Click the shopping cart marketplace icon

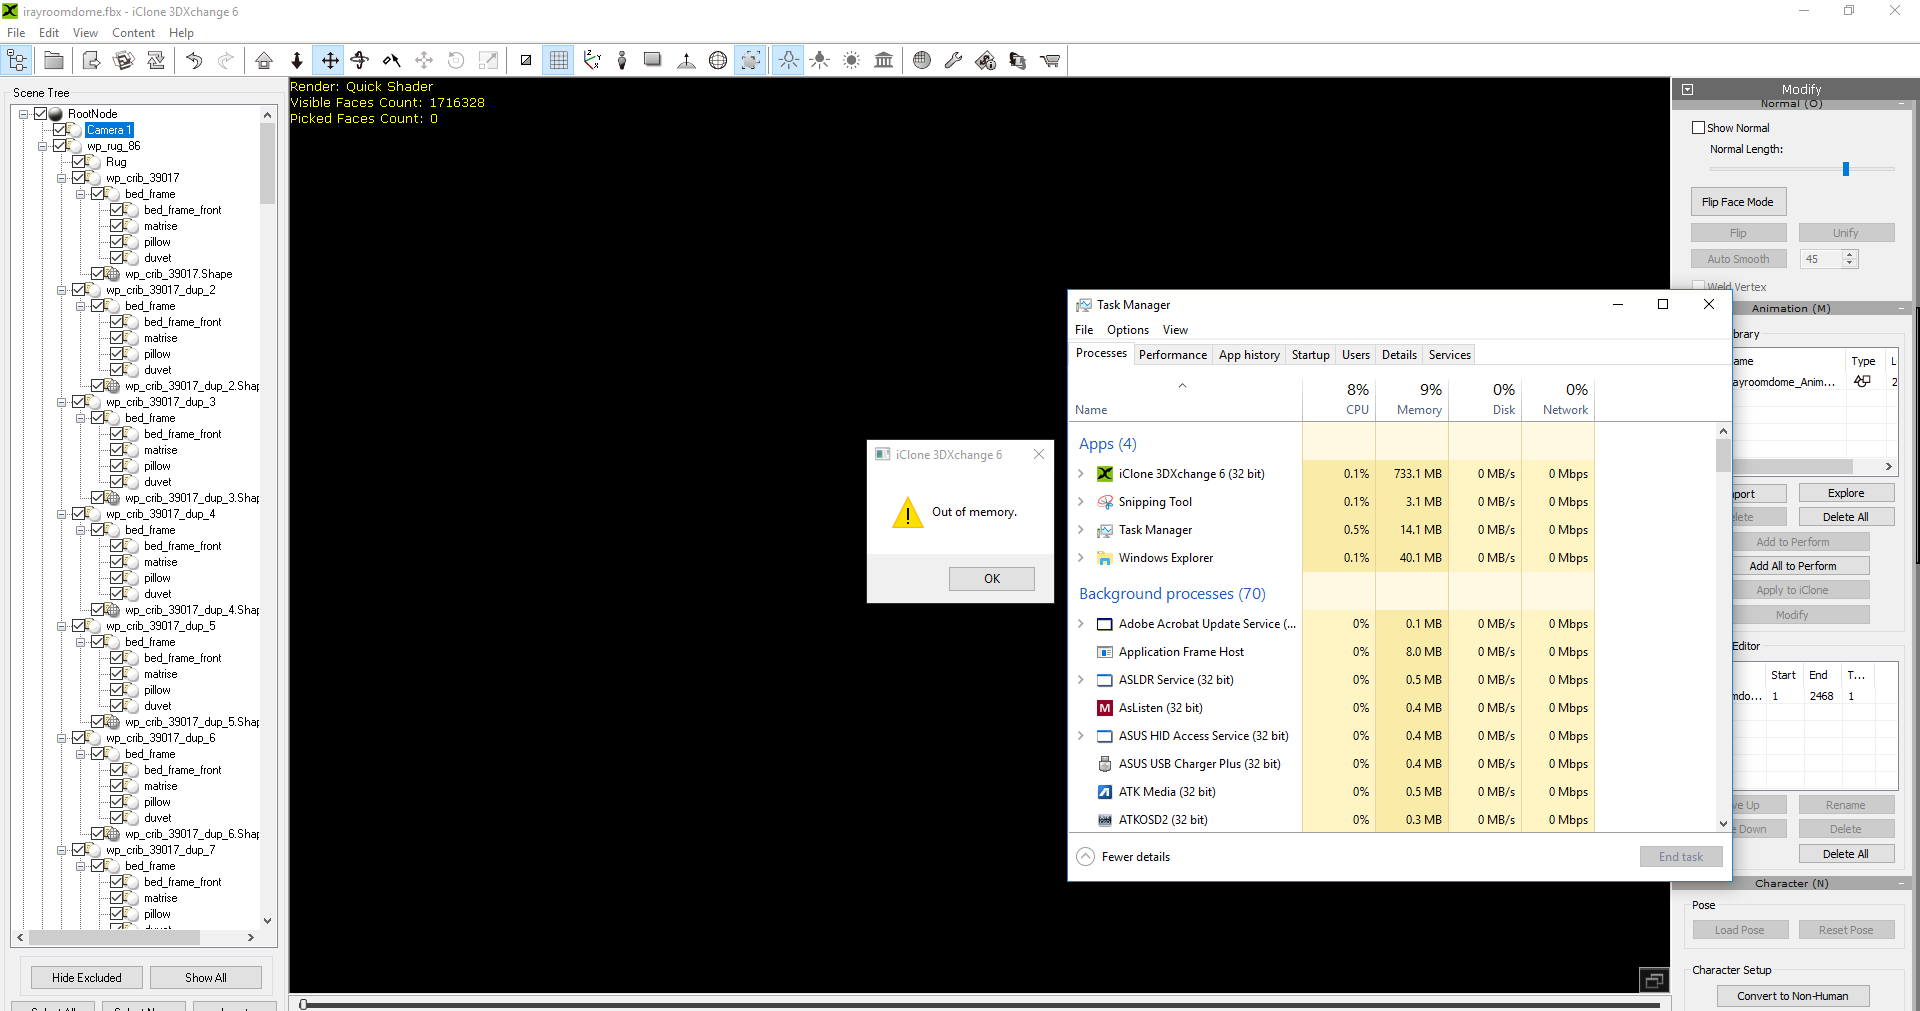pyautogui.click(x=1050, y=61)
